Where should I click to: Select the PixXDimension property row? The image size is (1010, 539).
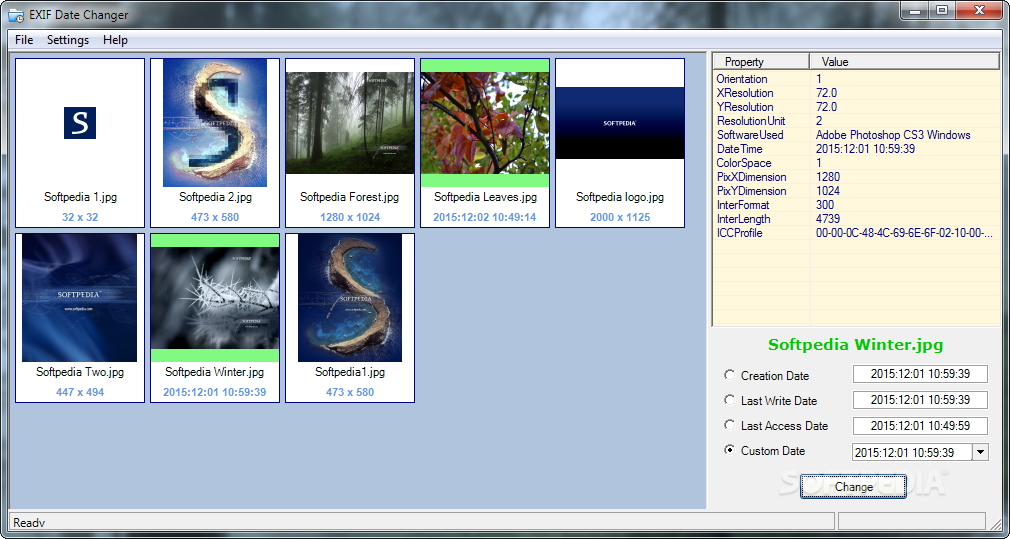[x=857, y=177]
